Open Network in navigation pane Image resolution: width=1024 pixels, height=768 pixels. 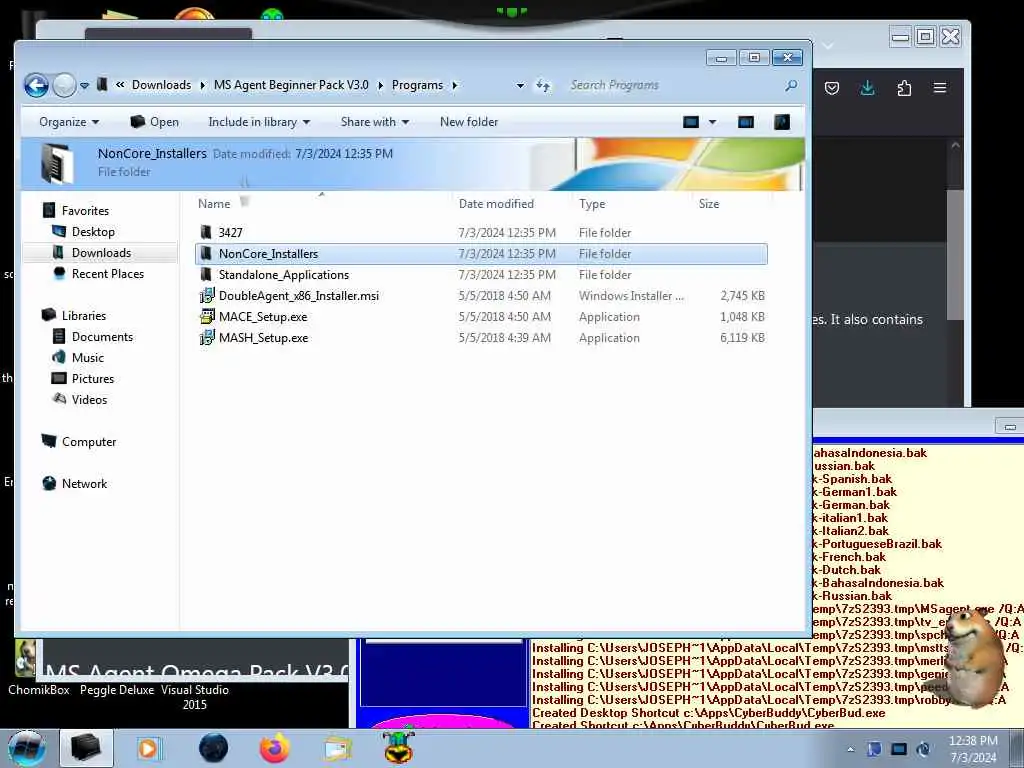(x=84, y=484)
